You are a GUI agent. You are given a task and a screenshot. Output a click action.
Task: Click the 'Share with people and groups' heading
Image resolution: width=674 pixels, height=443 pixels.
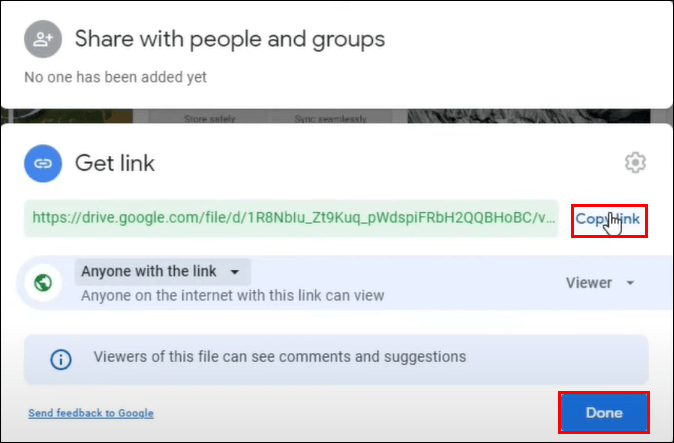coord(230,39)
